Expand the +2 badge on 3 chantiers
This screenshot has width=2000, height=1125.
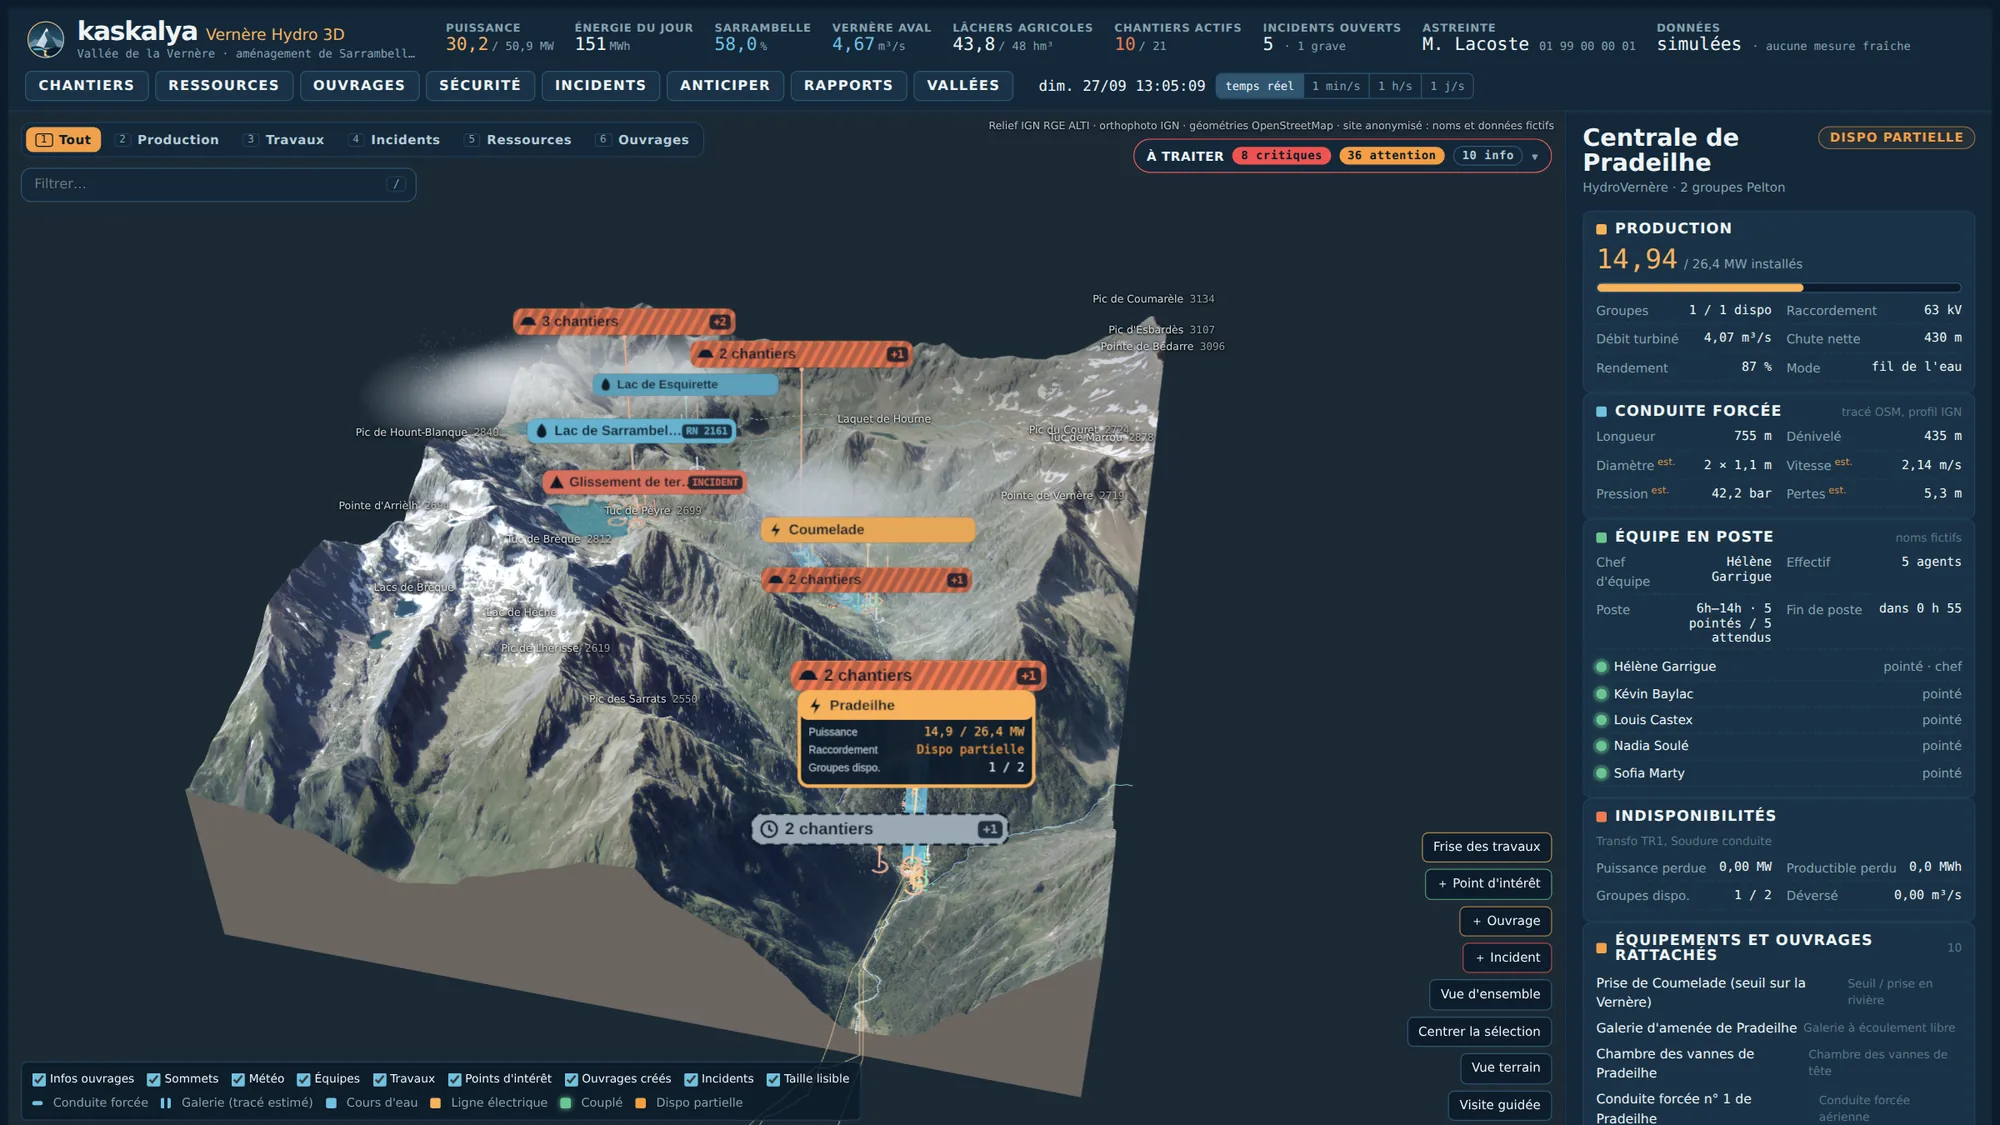pos(719,321)
